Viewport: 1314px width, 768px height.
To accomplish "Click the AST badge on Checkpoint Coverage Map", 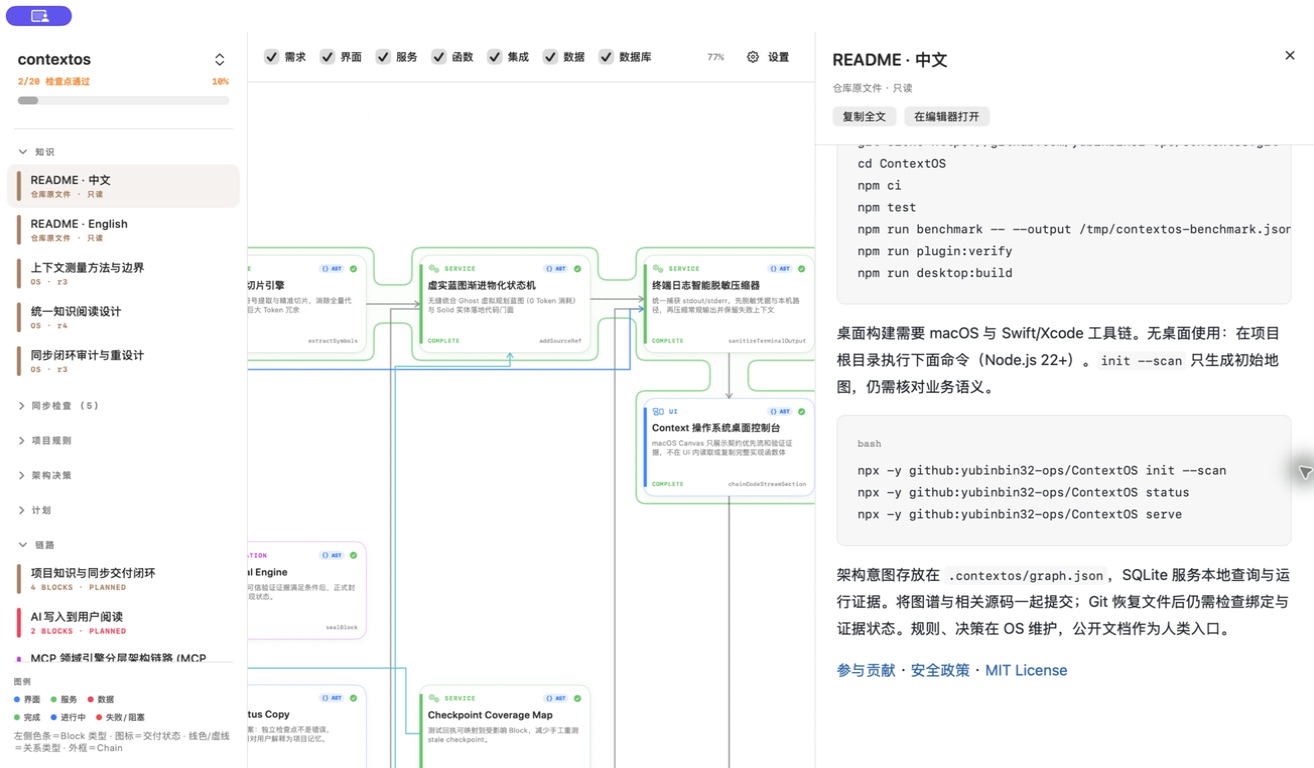I will 557,698.
